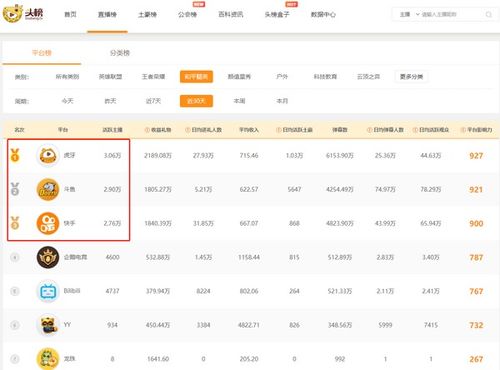
Task: Click the 斗鱼 platform name
Action: pyautogui.click(x=69, y=189)
